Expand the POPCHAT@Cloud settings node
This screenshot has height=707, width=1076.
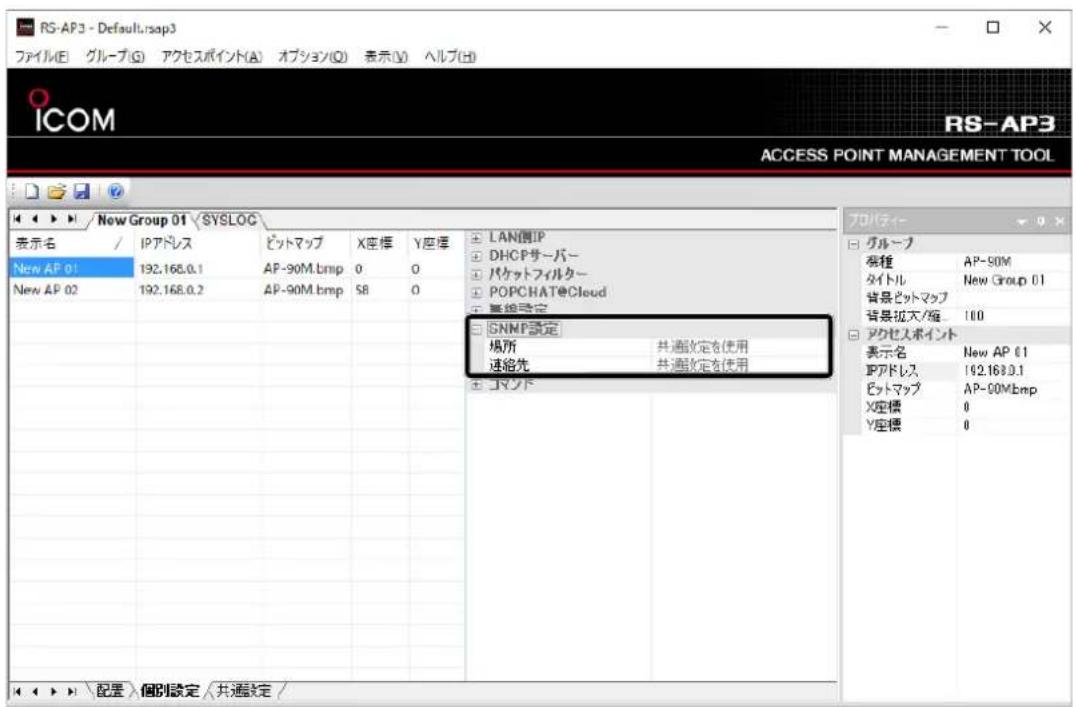pos(476,292)
